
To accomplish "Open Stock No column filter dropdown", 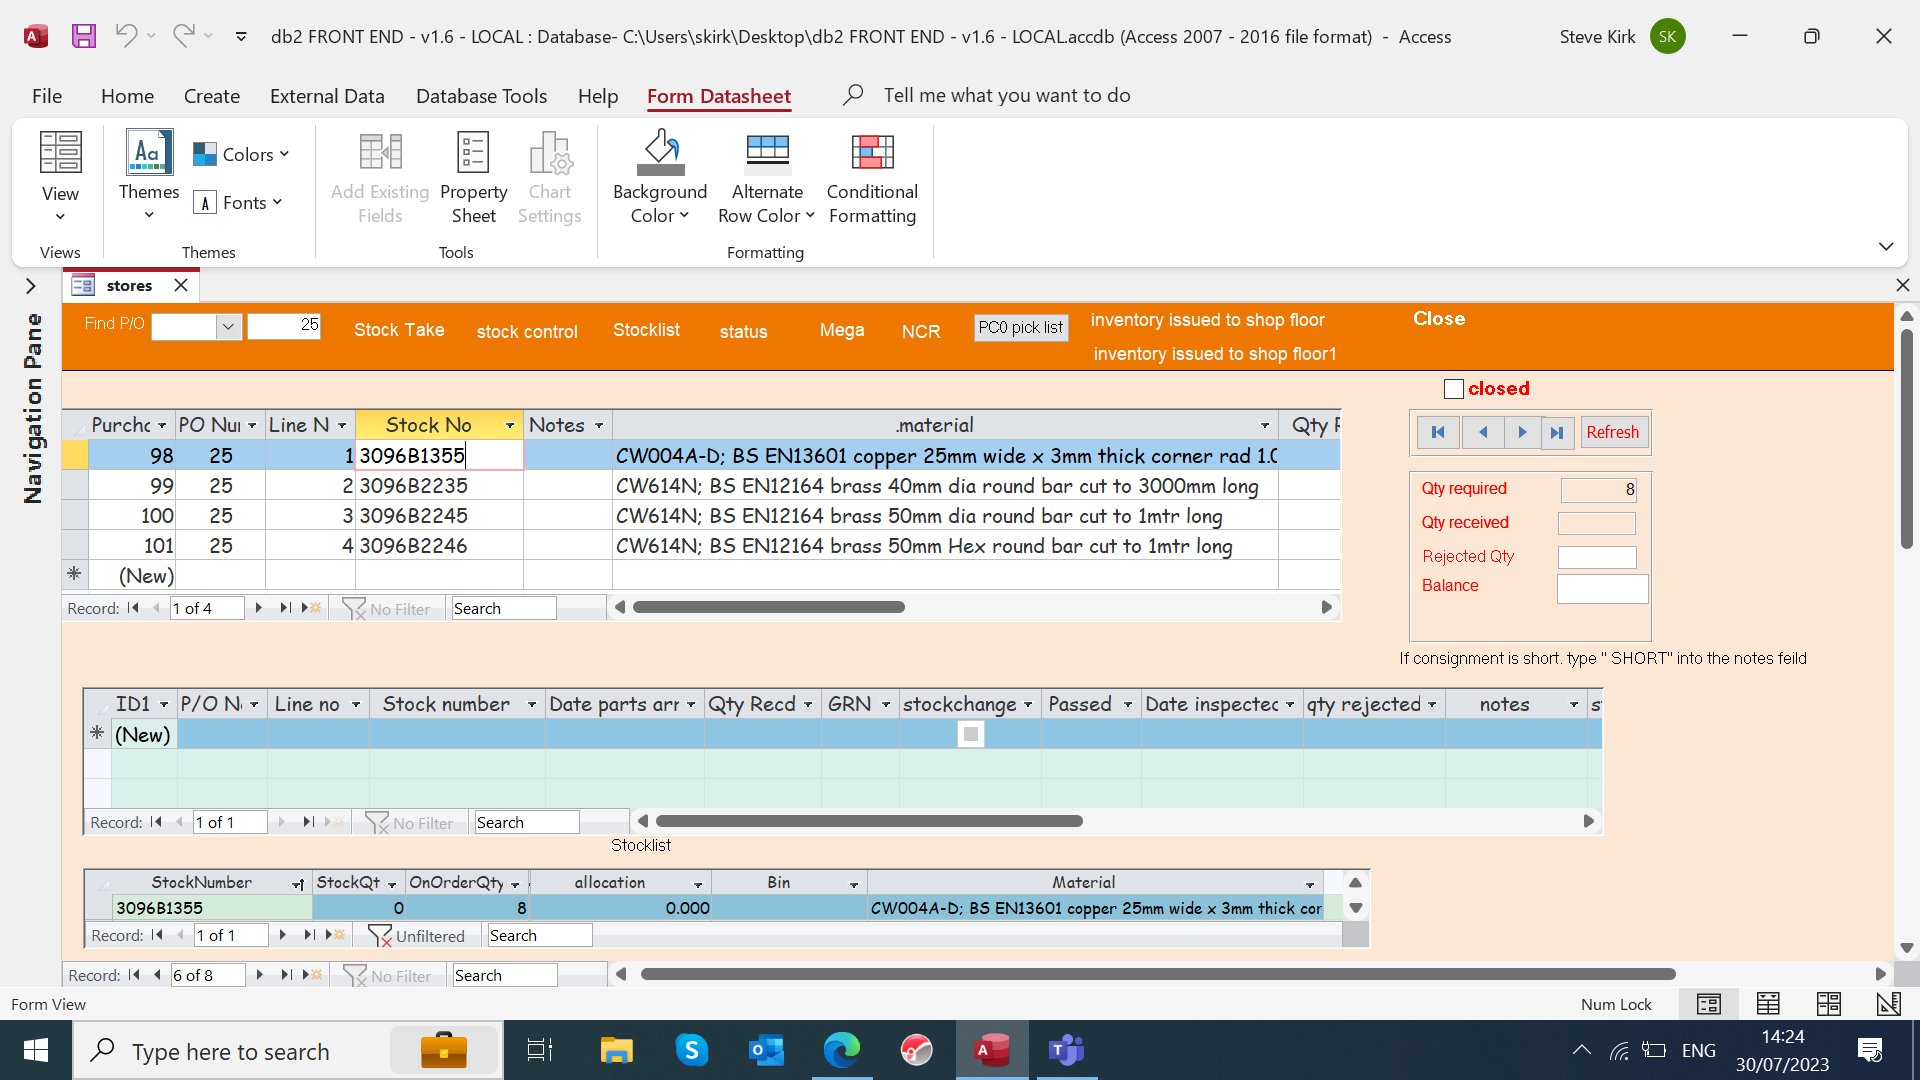I will click(x=509, y=425).
